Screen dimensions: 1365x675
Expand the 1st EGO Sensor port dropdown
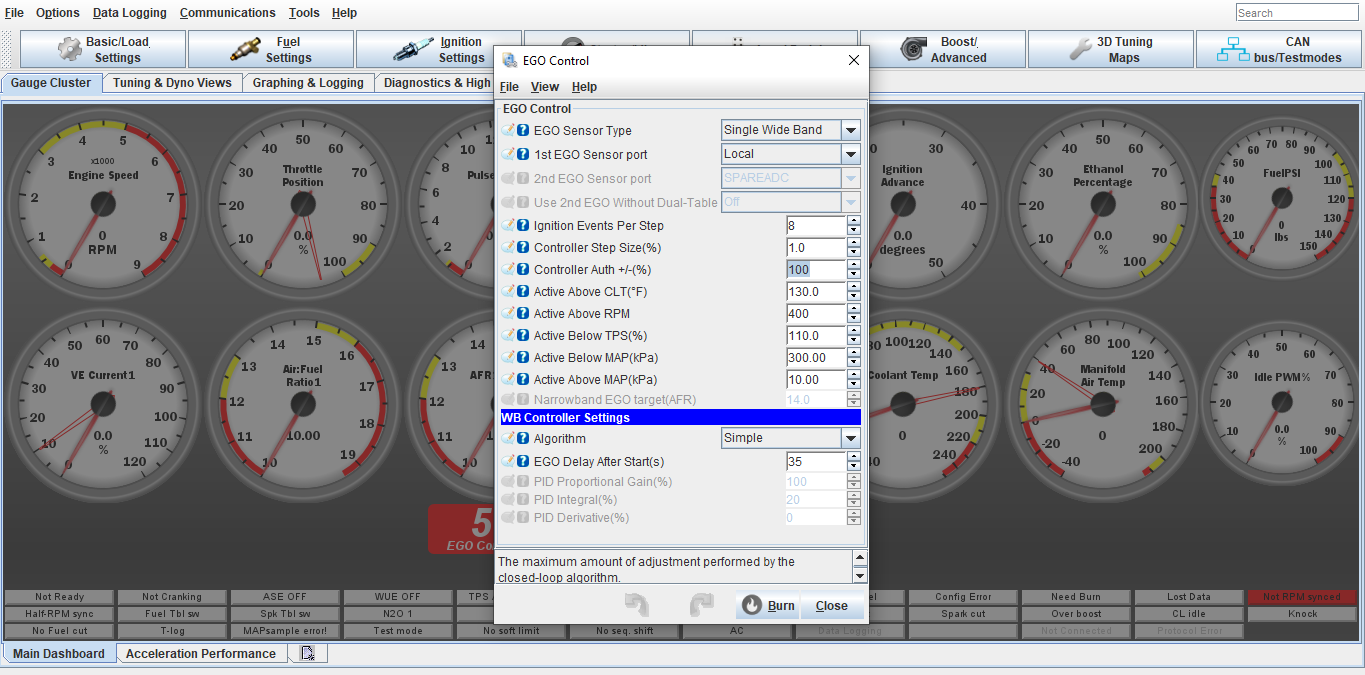[x=851, y=154]
